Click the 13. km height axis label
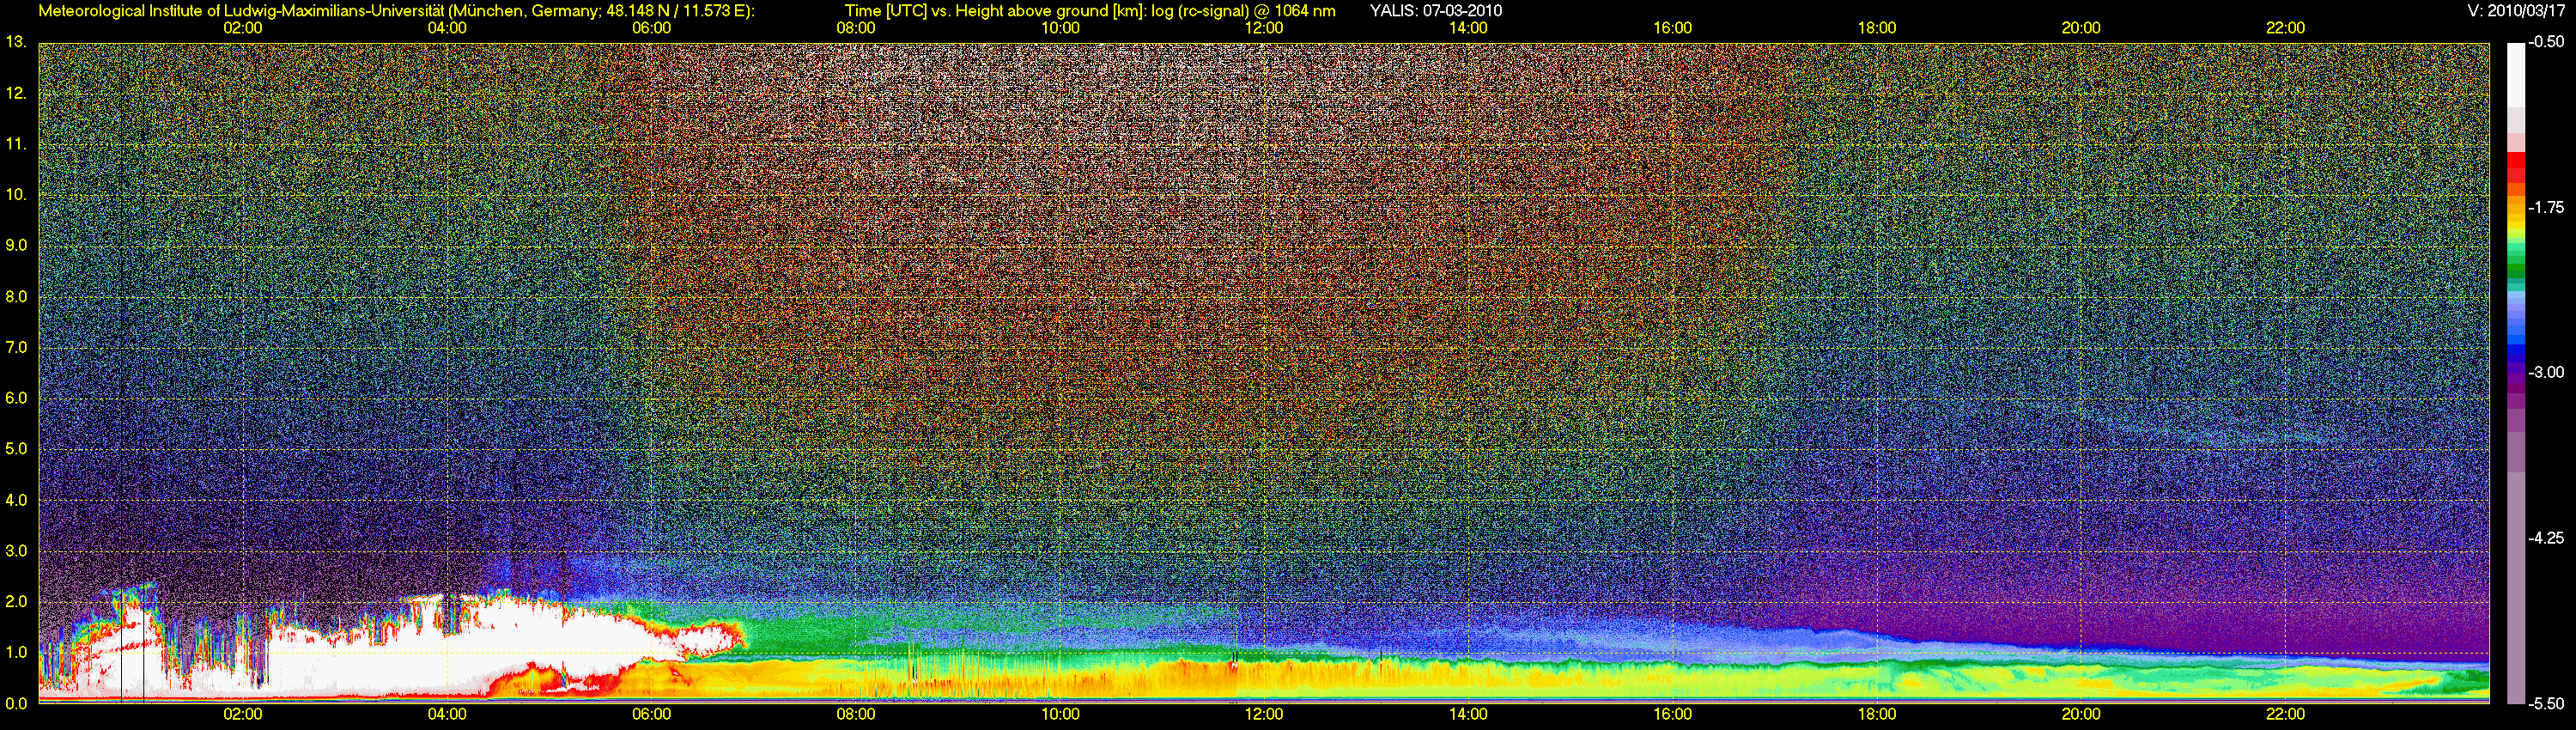2576x730 pixels. tap(15, 42)
